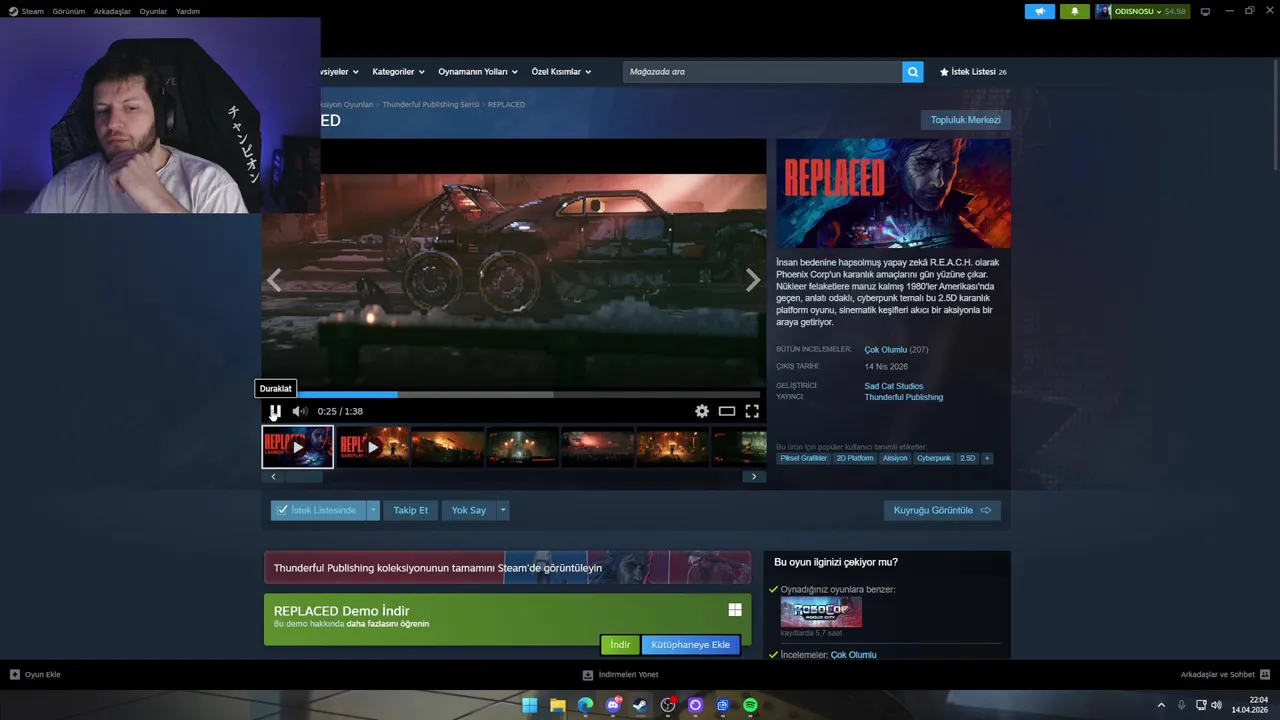Select second gameplay trailer thumbnail

tap(372, 447)
